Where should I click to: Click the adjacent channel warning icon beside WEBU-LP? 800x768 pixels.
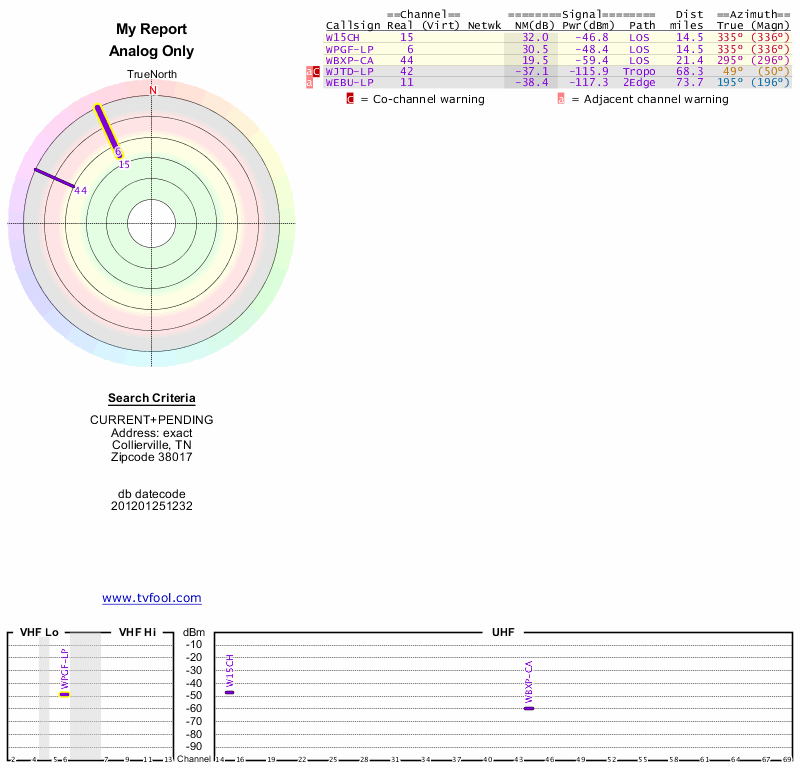(x=309, y=82)
